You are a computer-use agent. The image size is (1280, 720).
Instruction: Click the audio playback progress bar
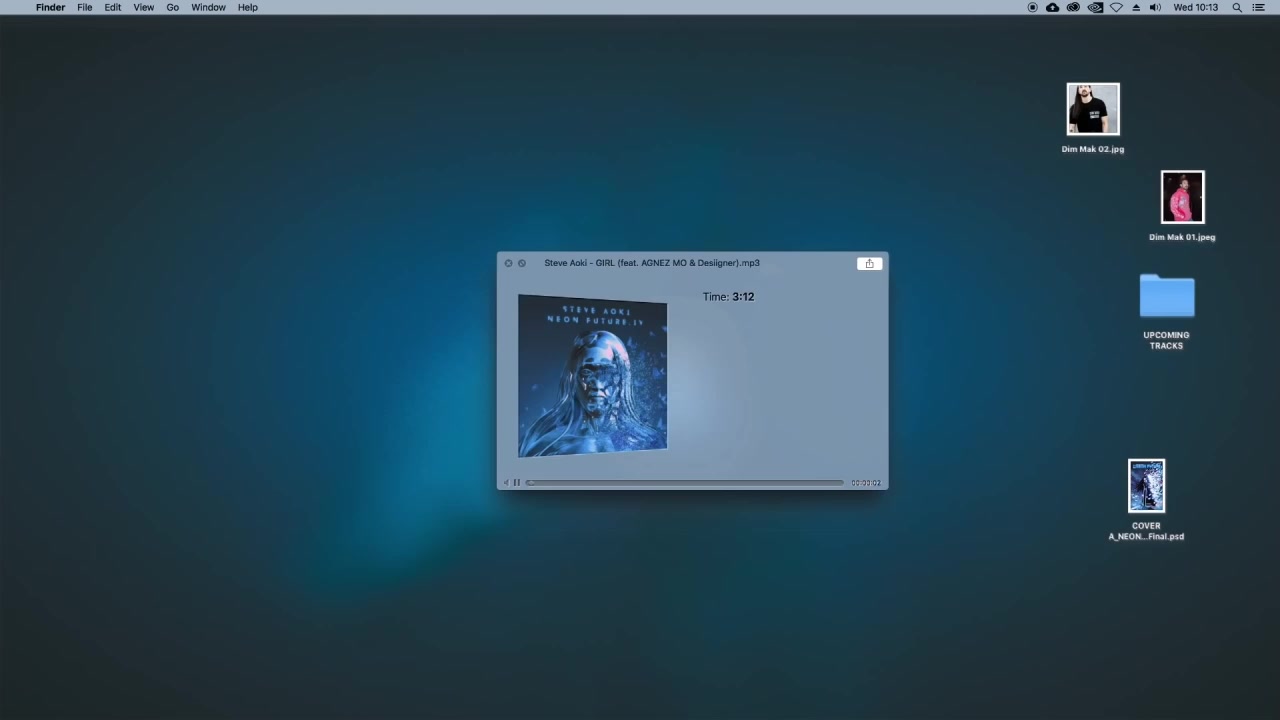pos(685,483)
